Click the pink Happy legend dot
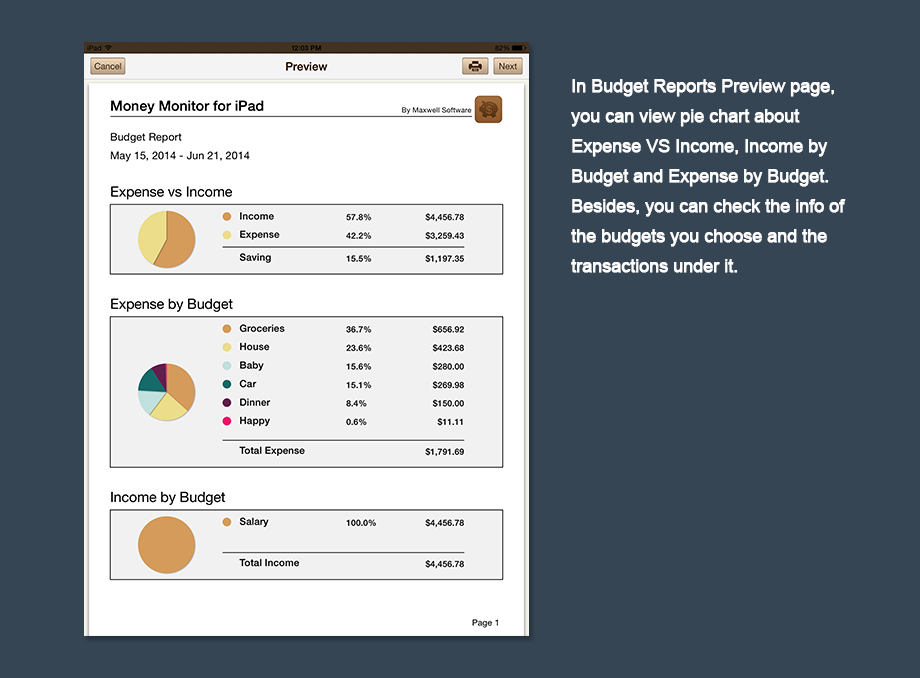The height and width of the screenshot is (678, 920). click(227, 421)
